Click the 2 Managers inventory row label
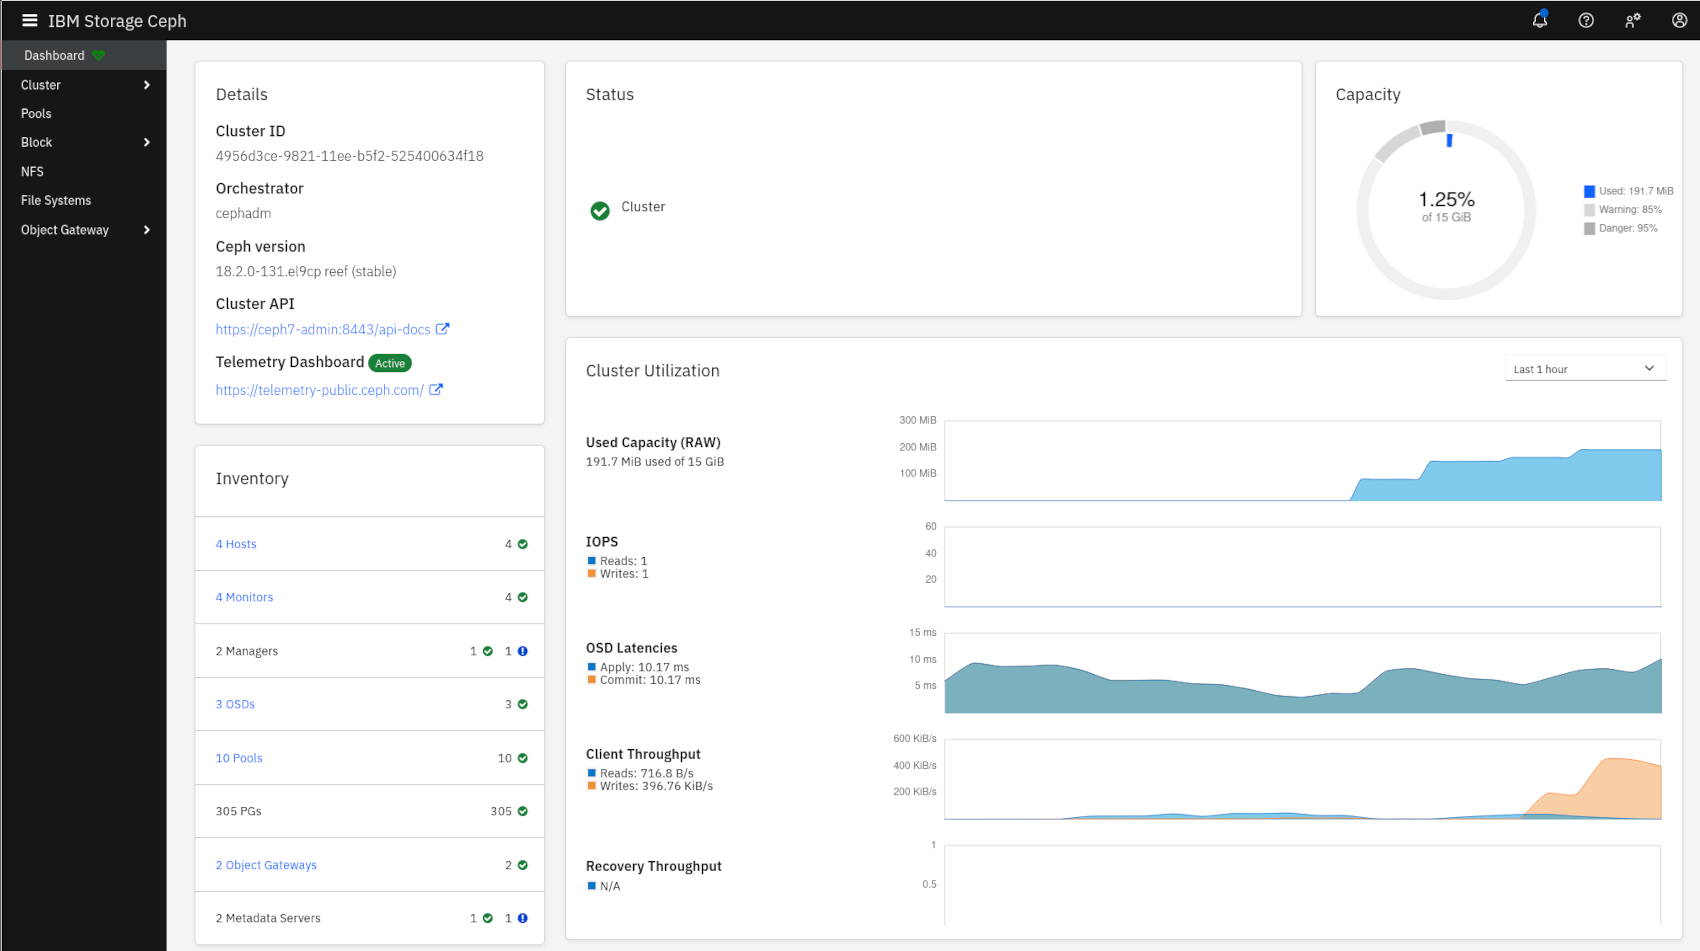Viewport: 1700px width, 951px height. pos(247,651)
